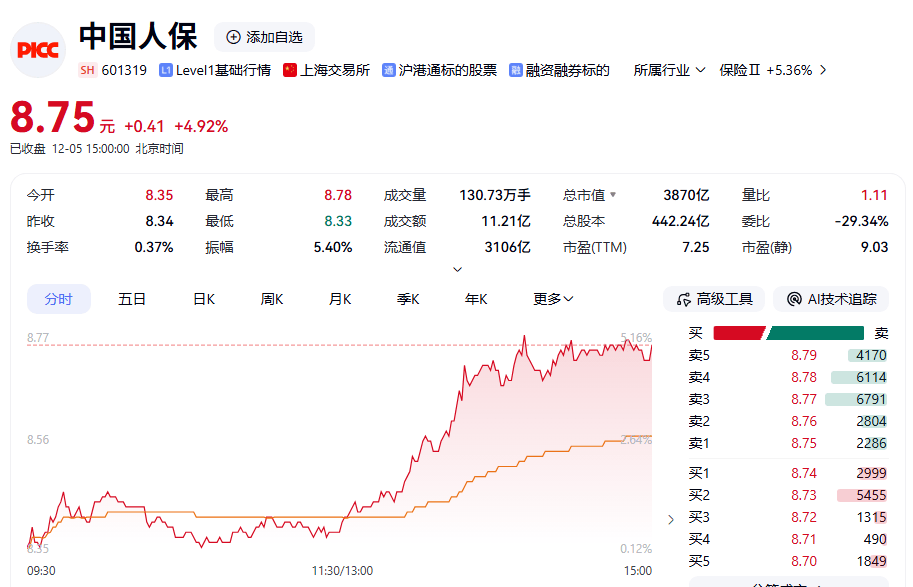913x587 pixels.
Task: Open 高级工具 button
Action: pos(715,299)
